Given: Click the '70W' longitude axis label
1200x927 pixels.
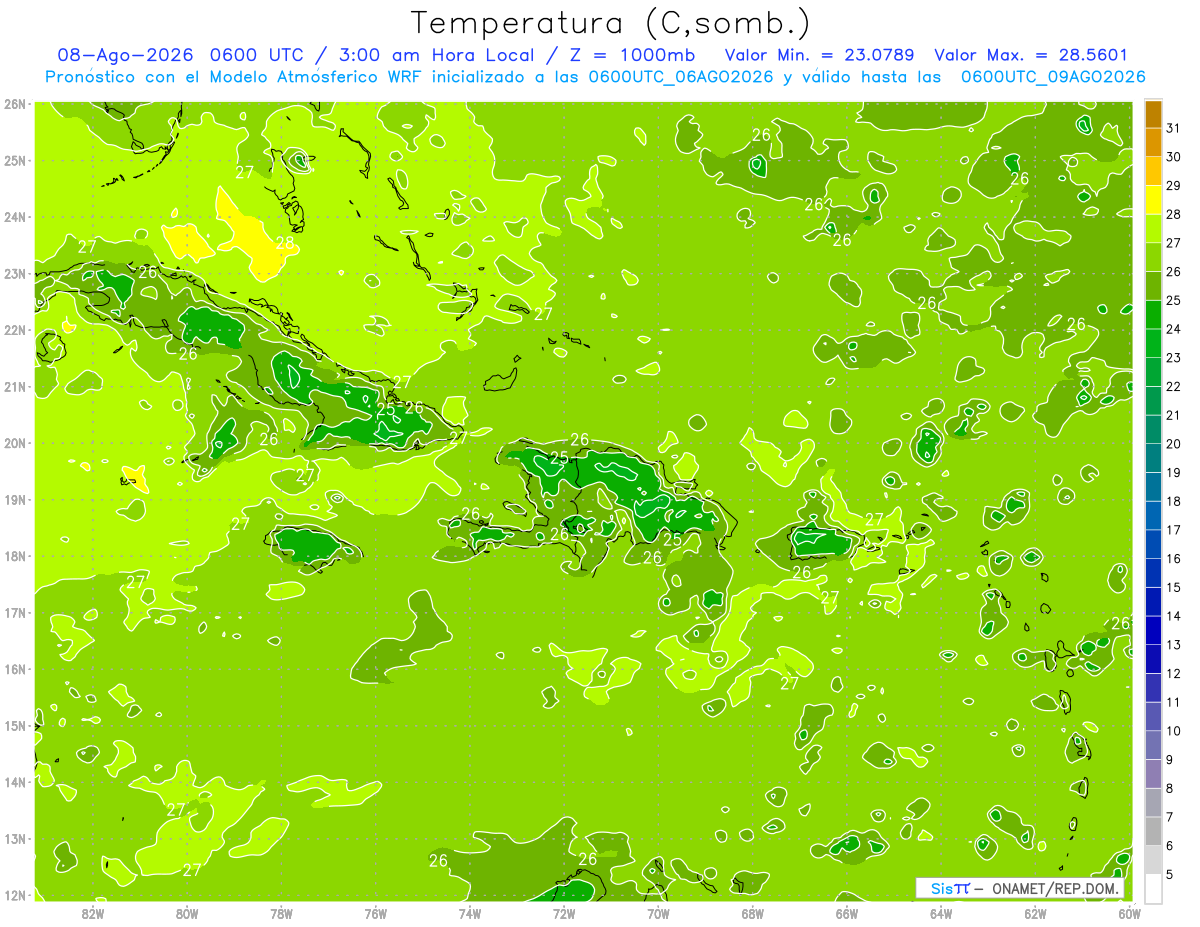Looking at the screenshot, I should pos(658,913).
